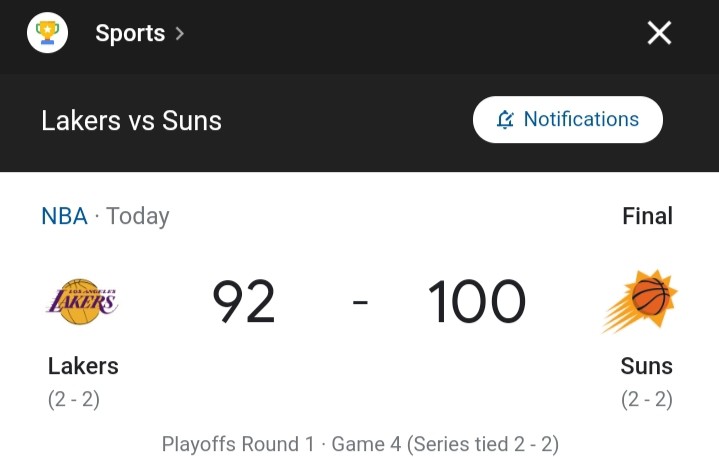
Task: Tap the Lakers score of 92
Action: tap(244, 302)
